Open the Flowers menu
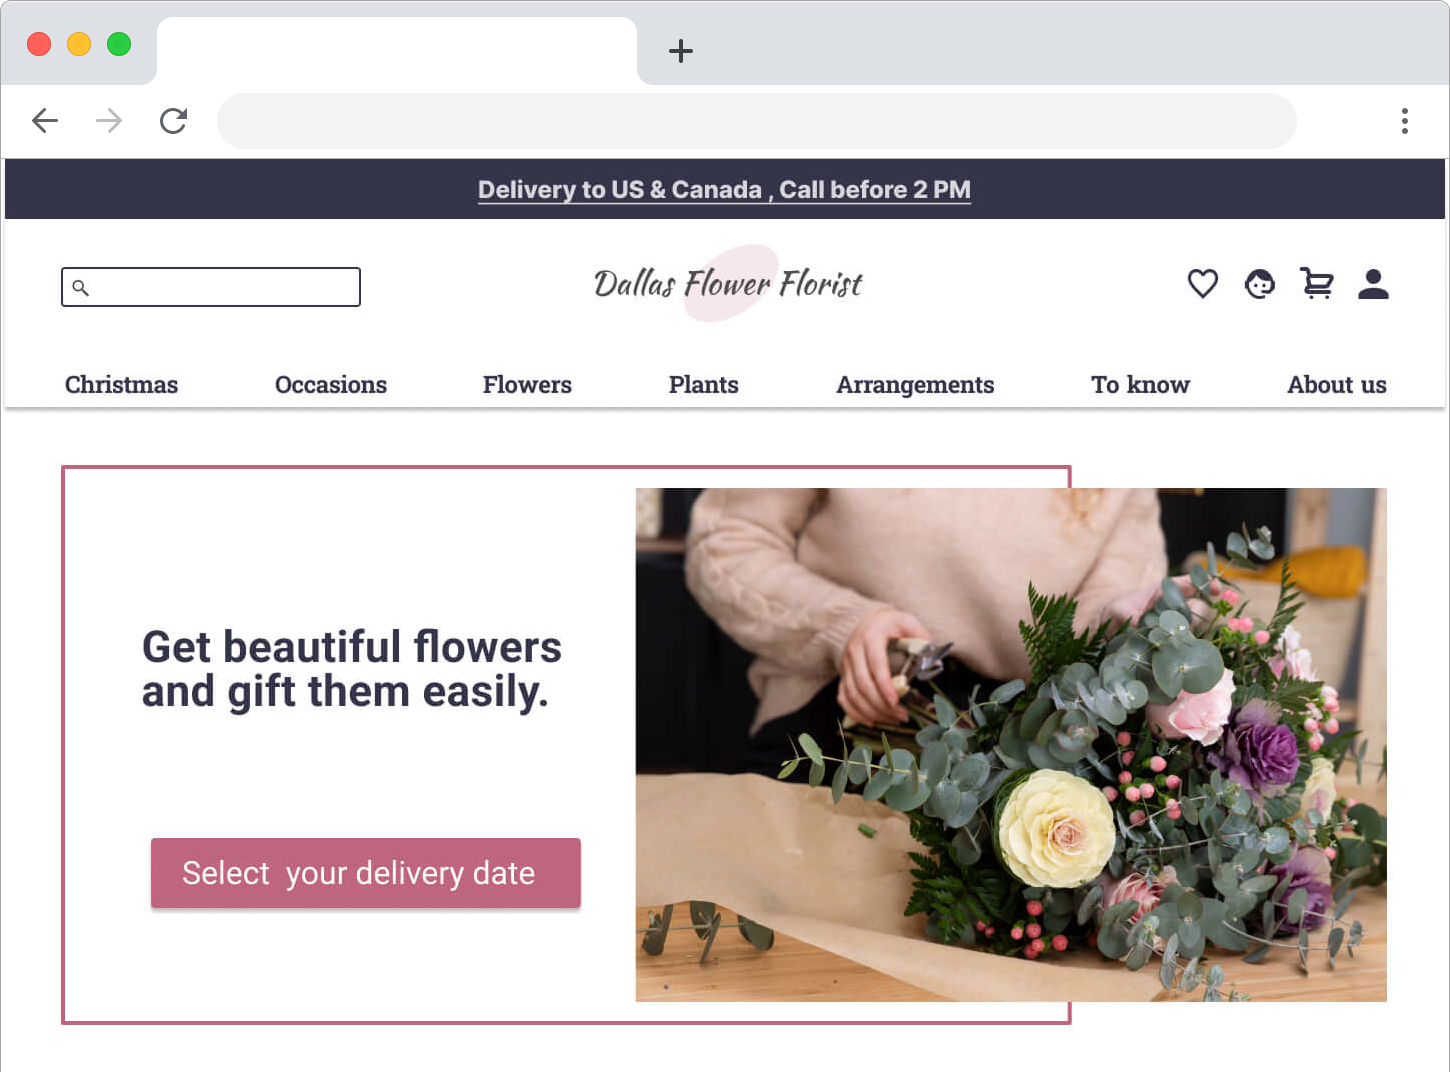 coord(527,385)
